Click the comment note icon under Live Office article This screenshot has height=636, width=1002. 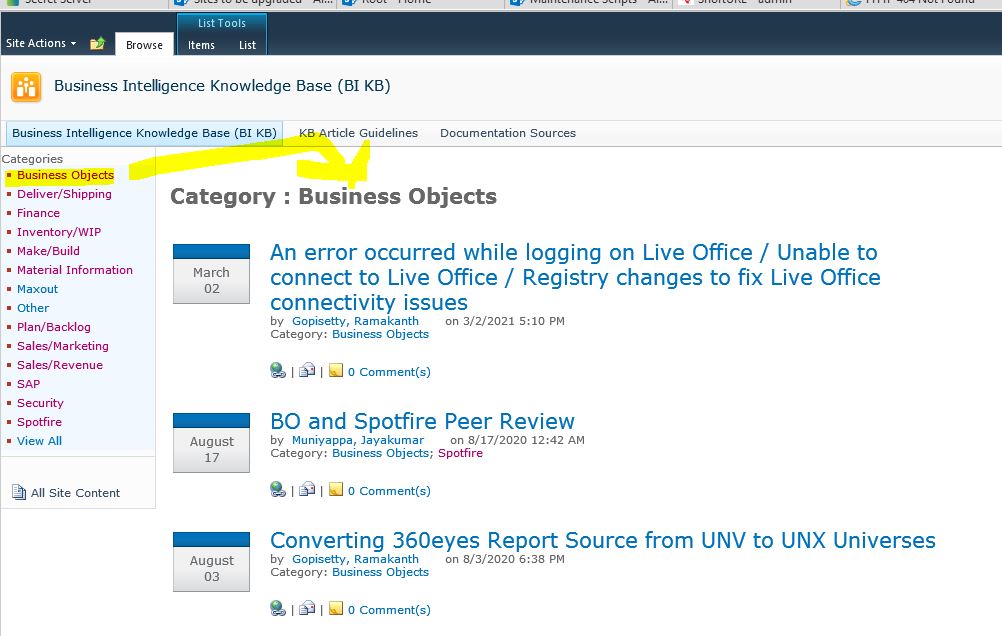pyautogui.click(x=335, y=370)
